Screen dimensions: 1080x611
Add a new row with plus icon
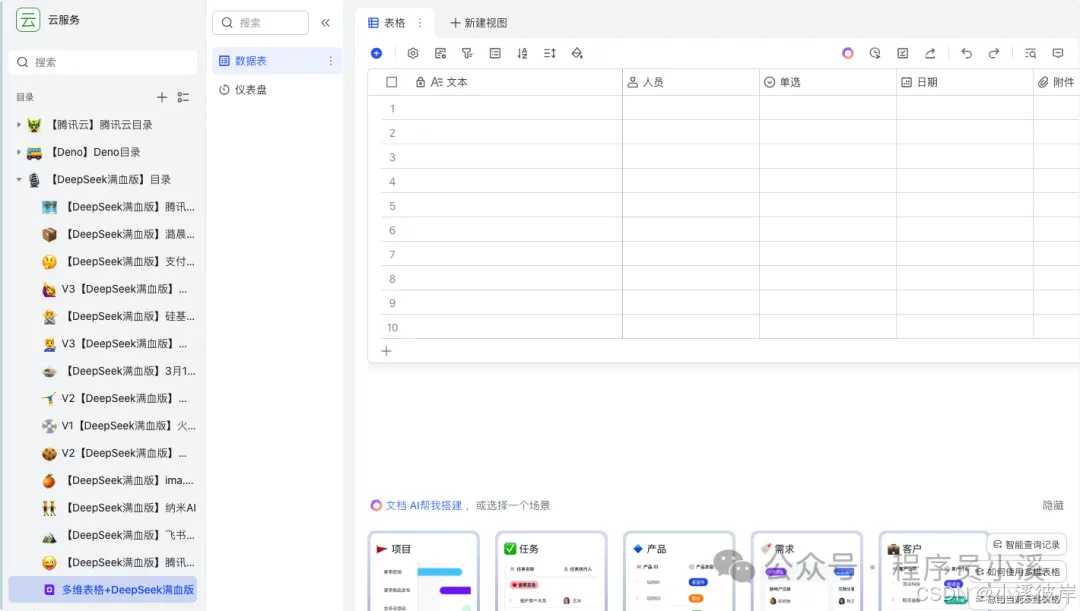(x=386, y=351)
